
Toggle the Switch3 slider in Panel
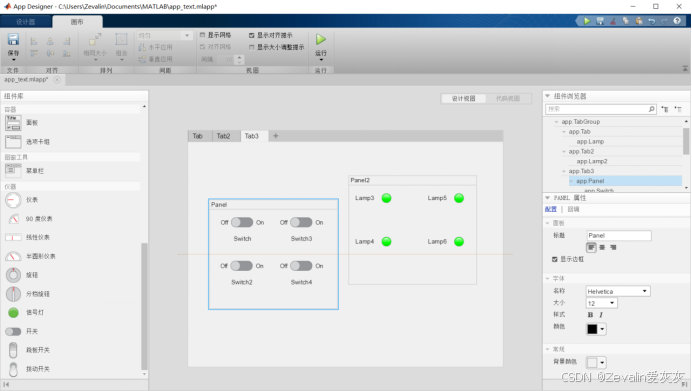click(x=301, y=222)
